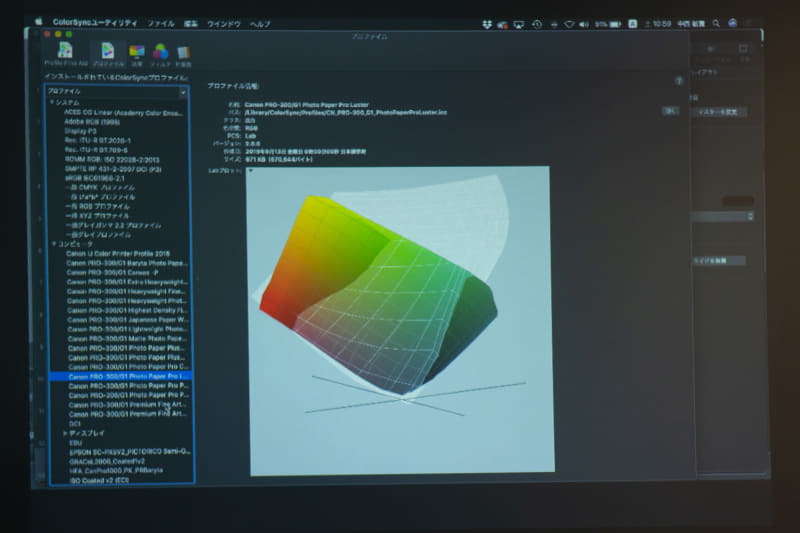The width and height of the screenshot is (800, 533).
Task: Select ISO Coated v2 (ECI) profile
Action: (99, 480)
